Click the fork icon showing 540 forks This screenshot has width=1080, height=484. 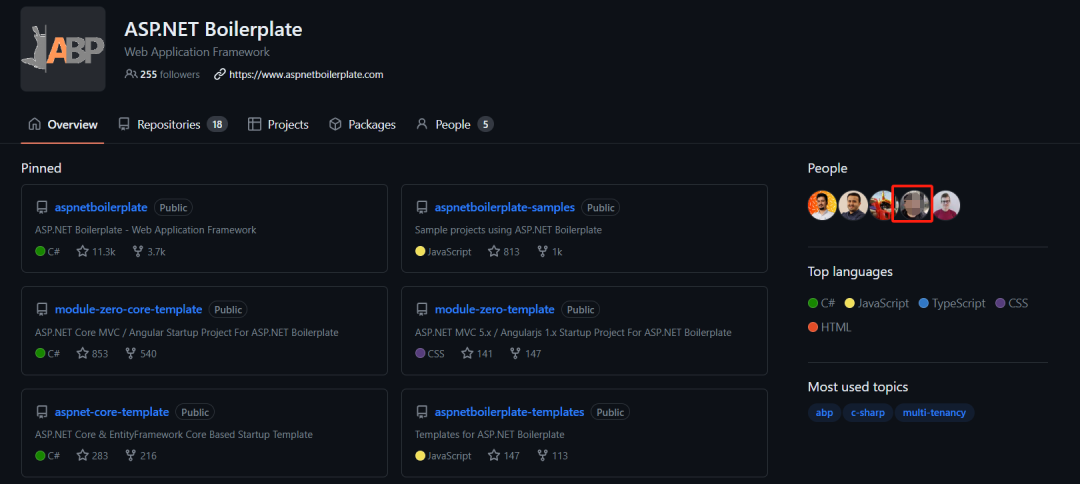(131, 353)
